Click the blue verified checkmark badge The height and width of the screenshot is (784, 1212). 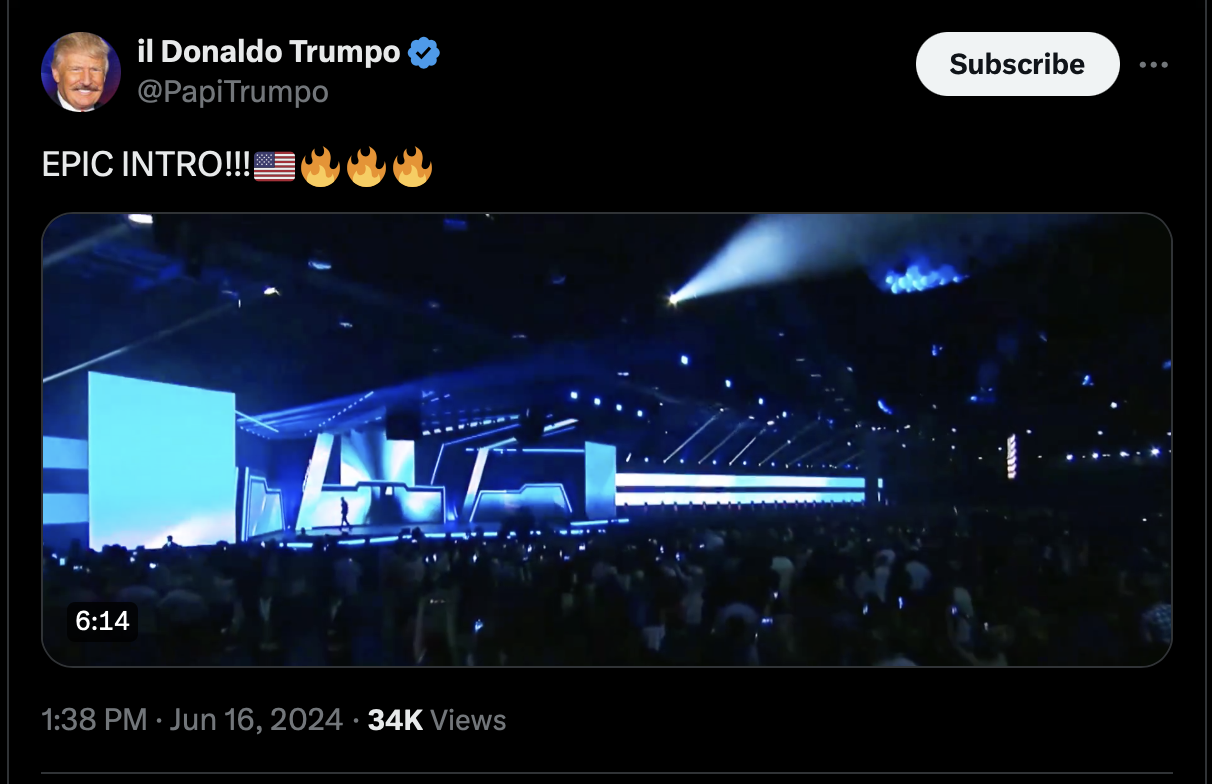pyautogui.click(x=425, y=52)
